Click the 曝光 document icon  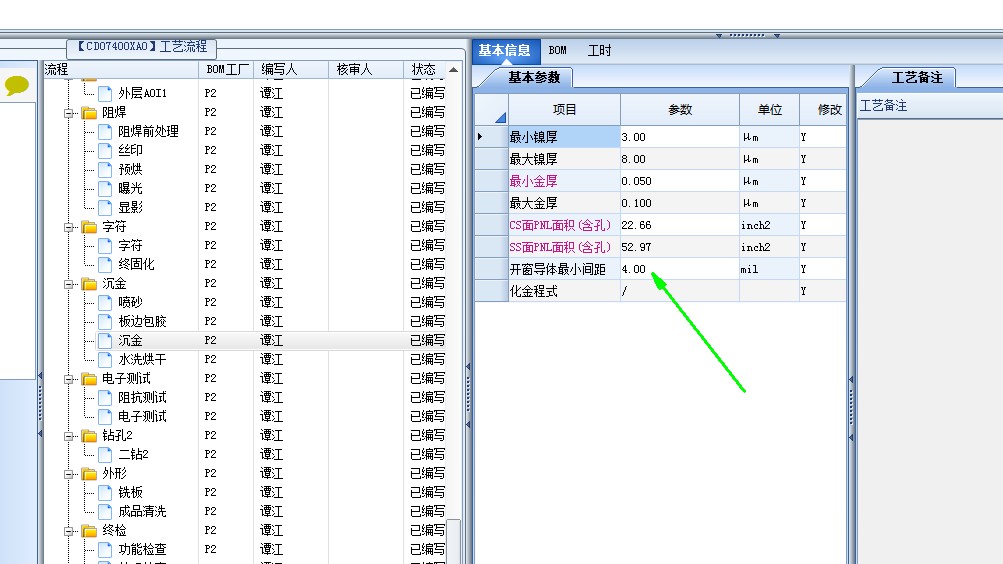[x=106, y=189]
